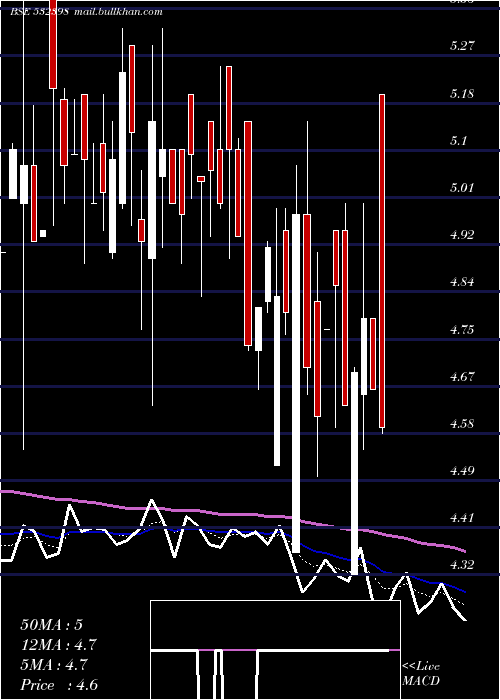The height and width of the screenshot is (700, 500).
Task: Click the MACD inset chart panel
Action: click(275, 650)
